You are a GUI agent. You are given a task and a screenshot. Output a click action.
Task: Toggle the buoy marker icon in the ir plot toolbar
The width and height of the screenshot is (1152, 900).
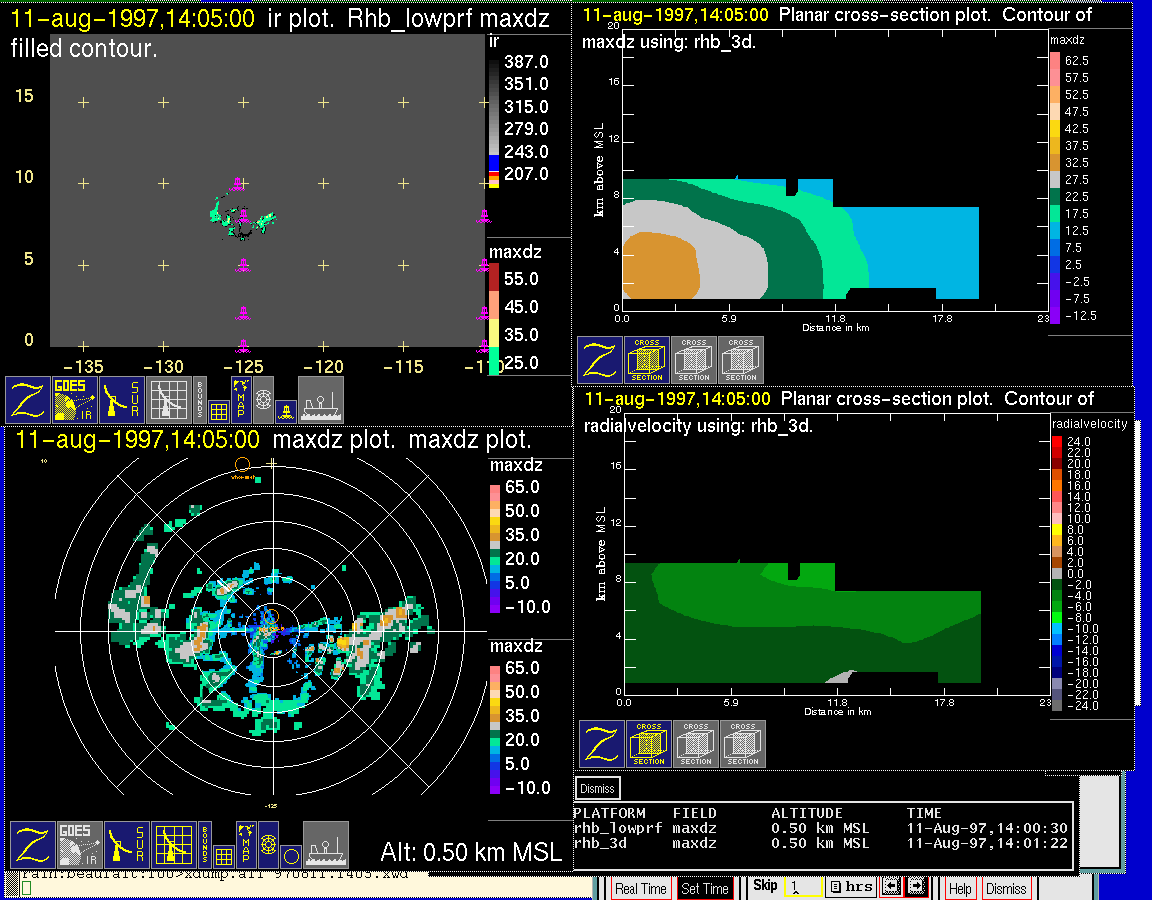tap(284, 411)
